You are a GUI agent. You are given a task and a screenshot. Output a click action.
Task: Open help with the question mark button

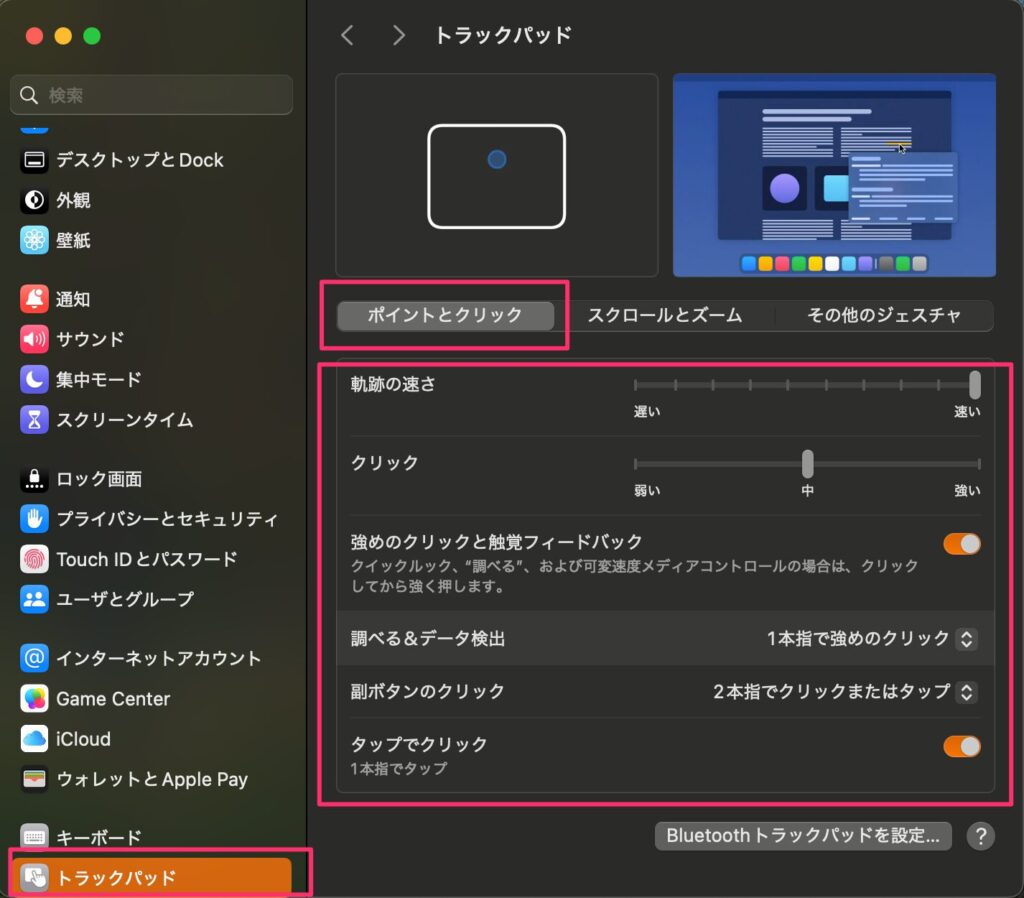click(981, 836)
